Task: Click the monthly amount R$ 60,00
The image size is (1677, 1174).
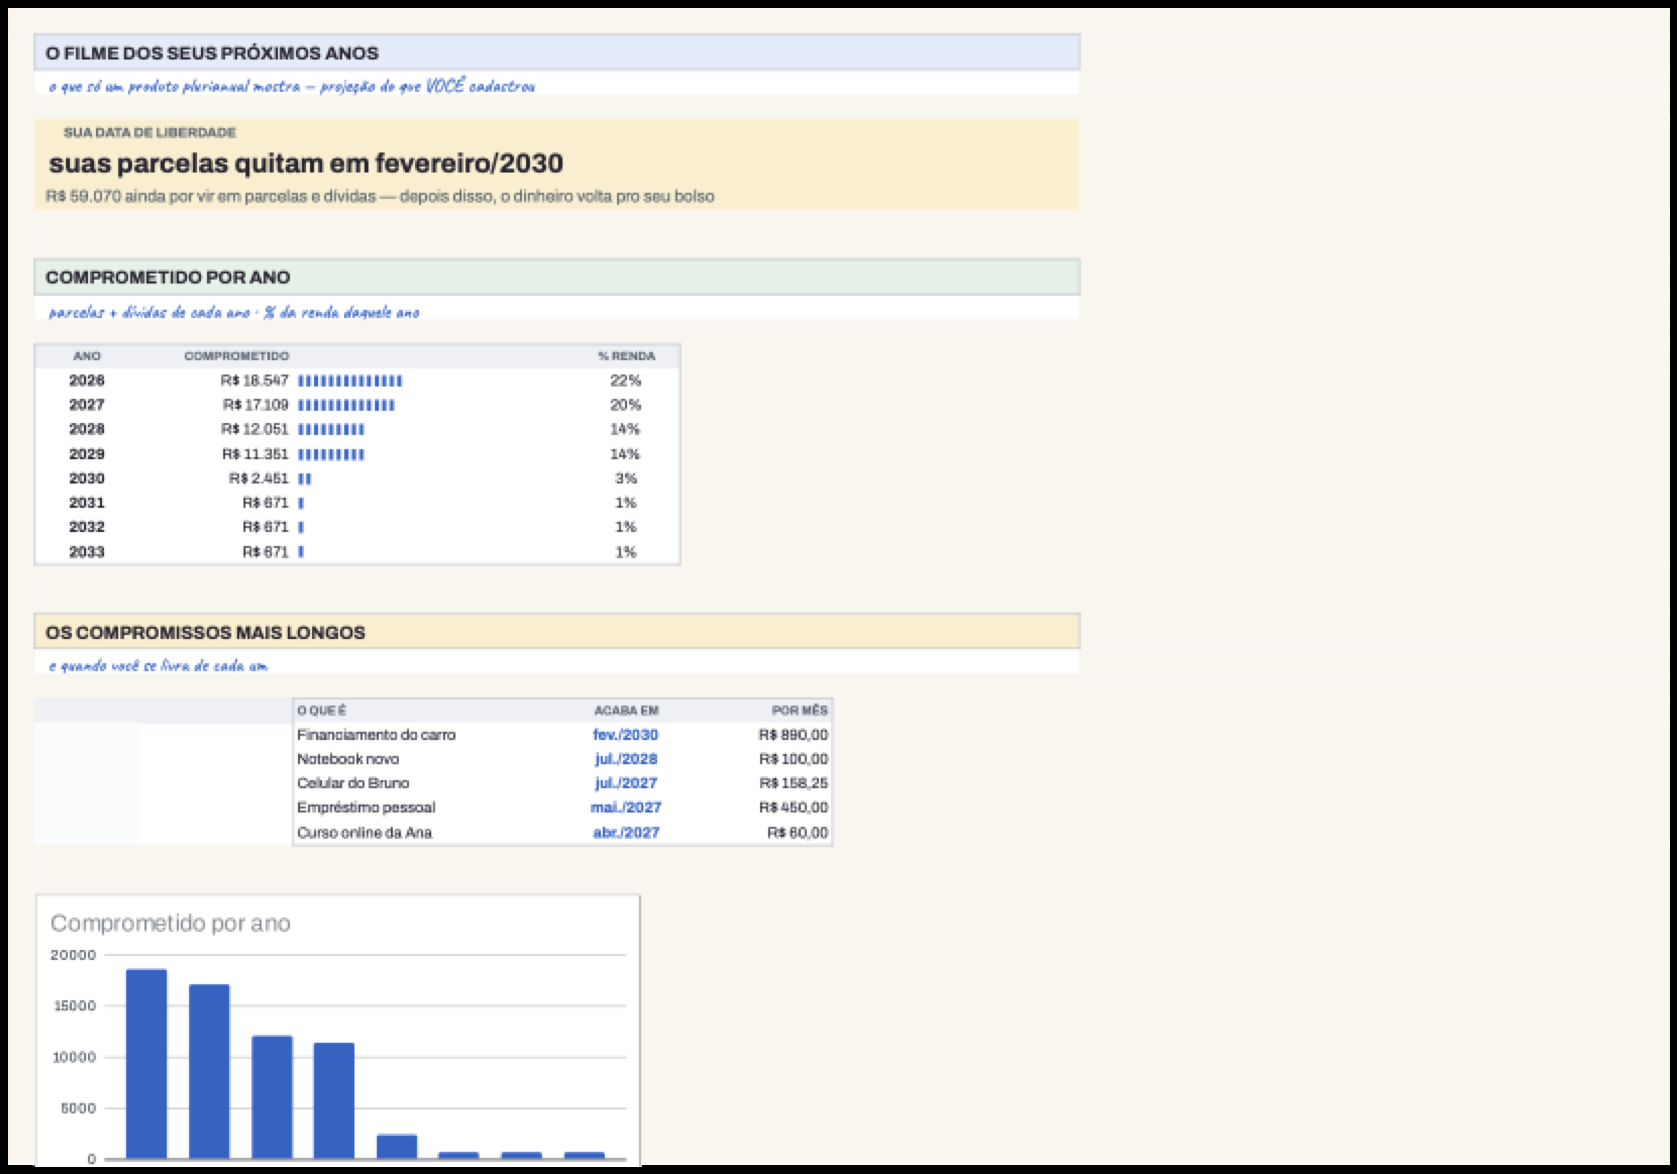Action: point(798,832)
